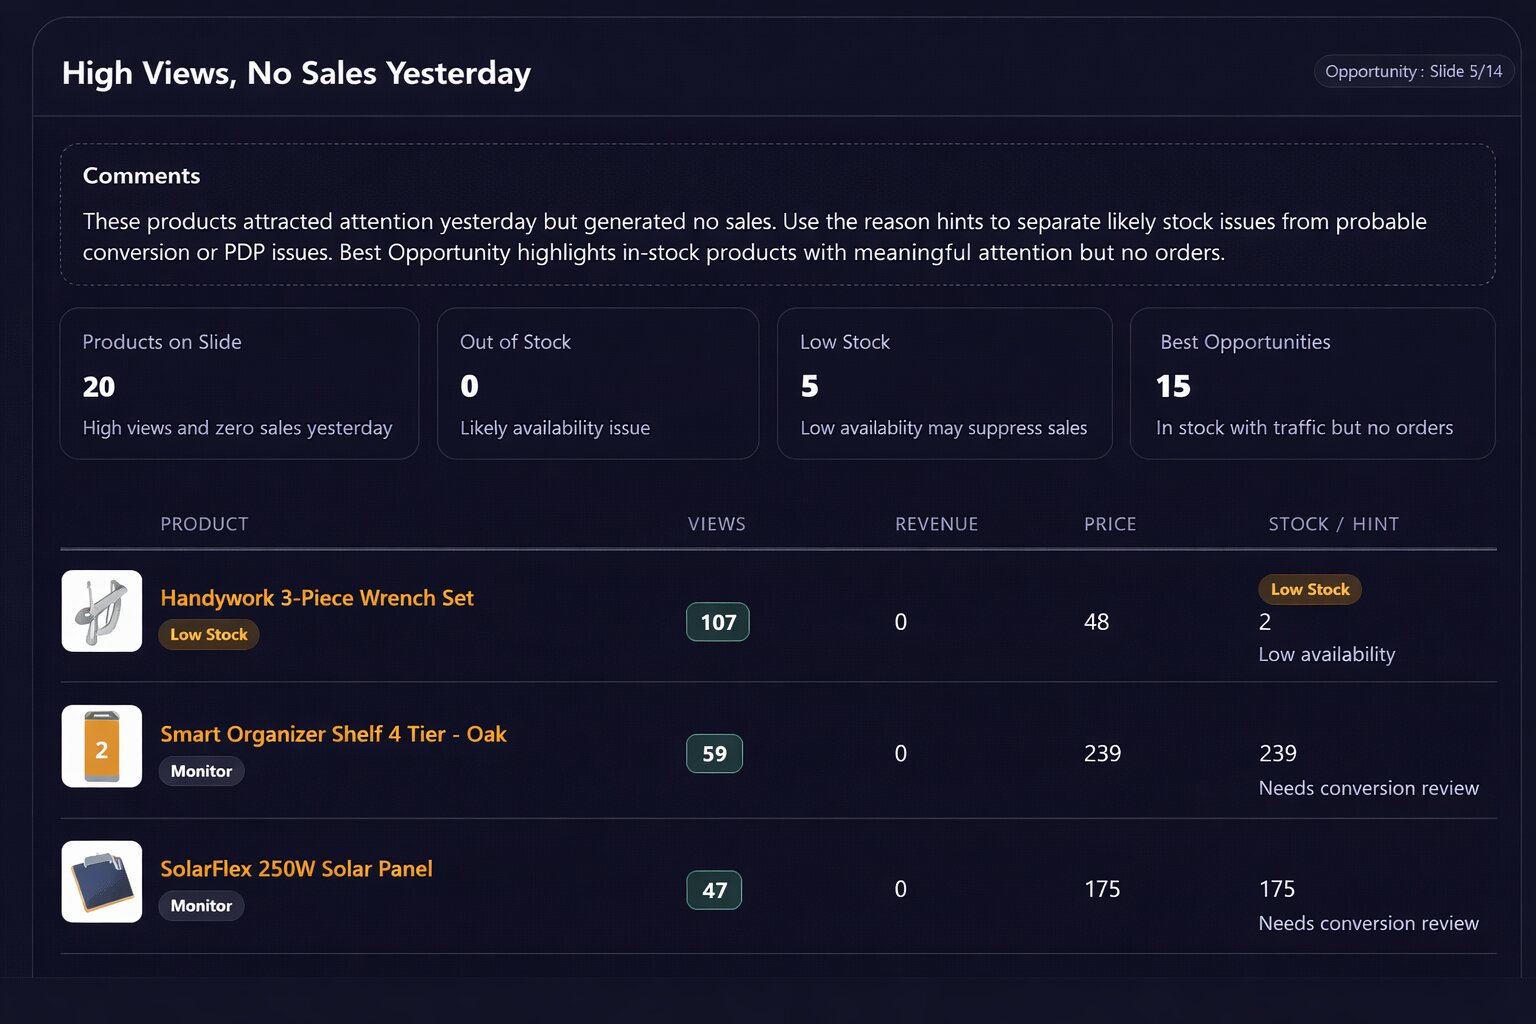This screenshot has height=1024, width=1536.
Task: Click the VIEWS column header
Action: 716,524
